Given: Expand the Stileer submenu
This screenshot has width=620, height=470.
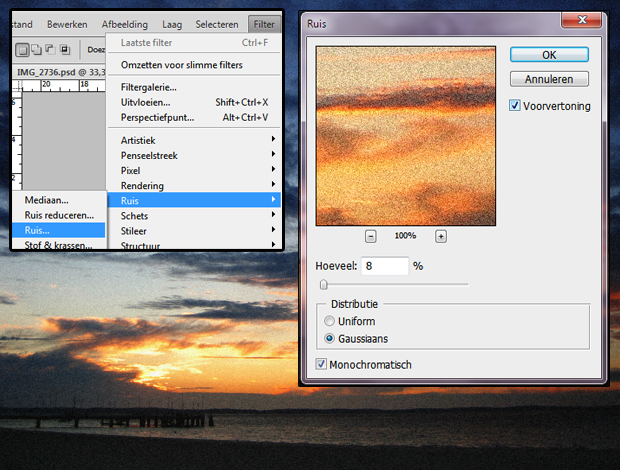Looking at the screenshot, I should point(196,230).
